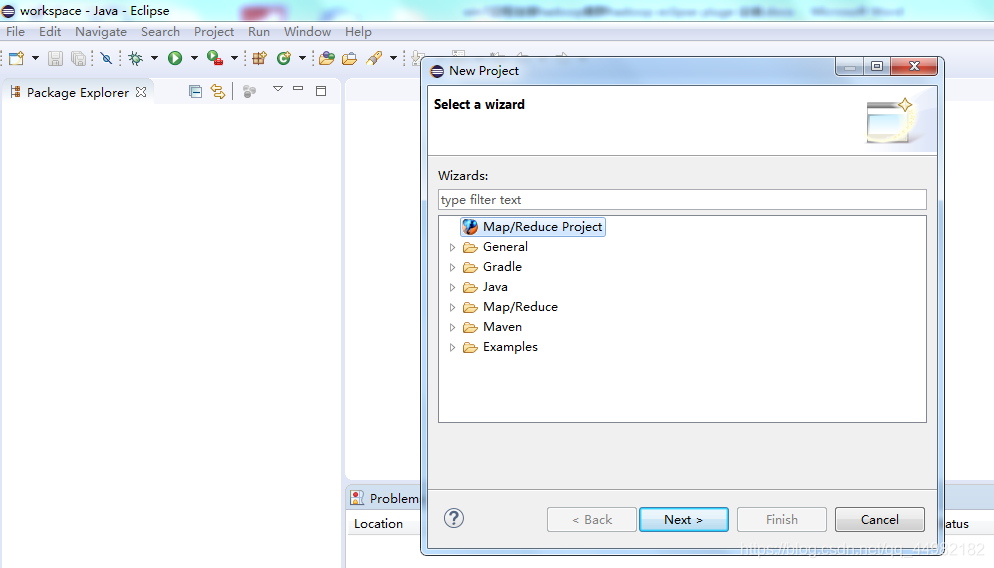Image resolution: width=994 pixels, height=568 pixels.
Task: Click the green Run icon
Action: [175, 58]
